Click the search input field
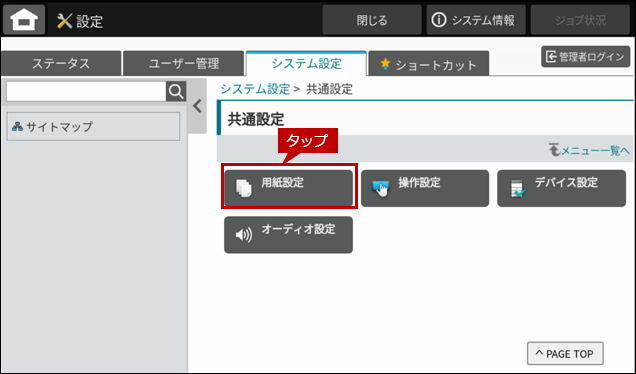636x374 pixels. pos(86,92)
